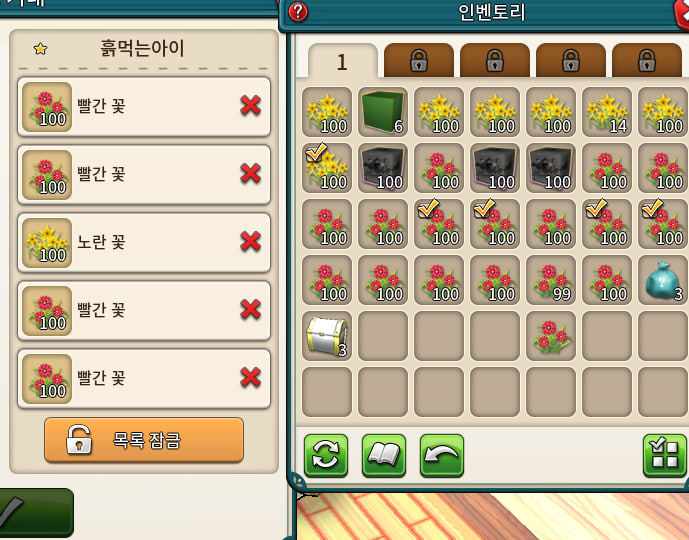This screenshot has width=689, height=540.
Task: Select the red flower item without count
Action: [x=551, y=336]
